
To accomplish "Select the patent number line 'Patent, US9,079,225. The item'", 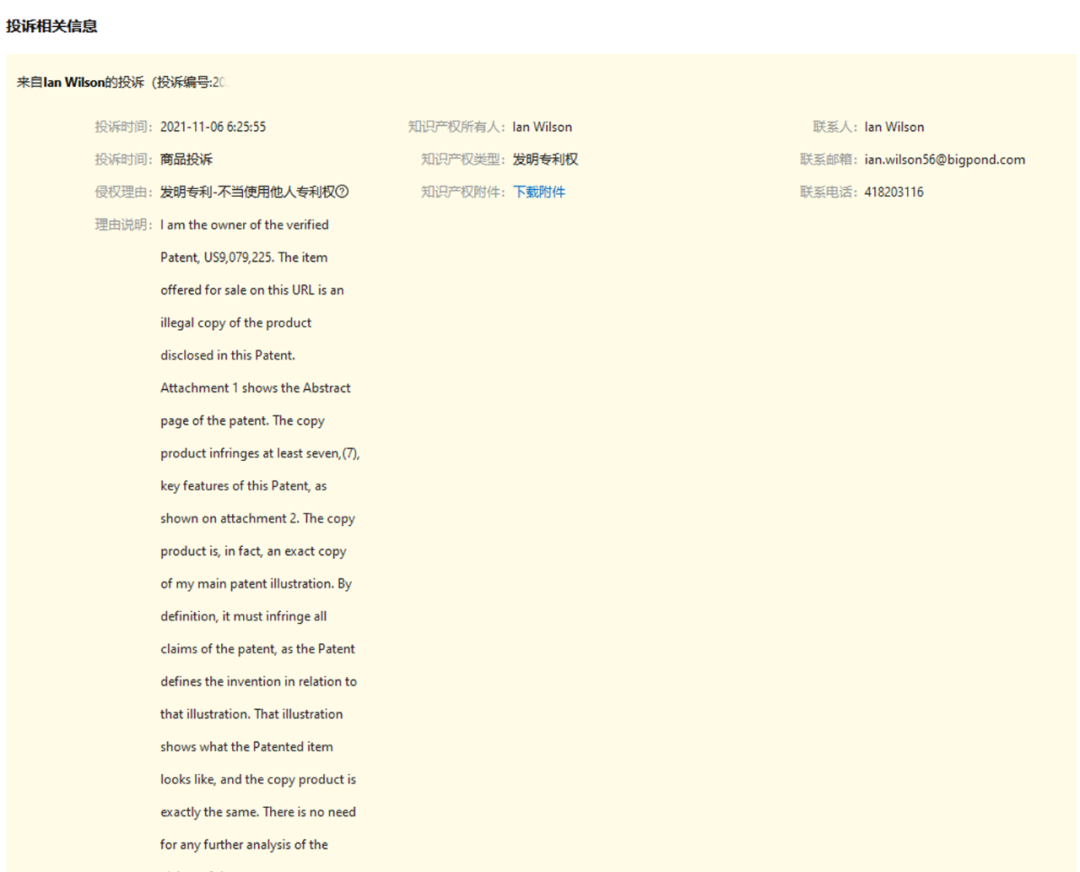I will [244, 258].
